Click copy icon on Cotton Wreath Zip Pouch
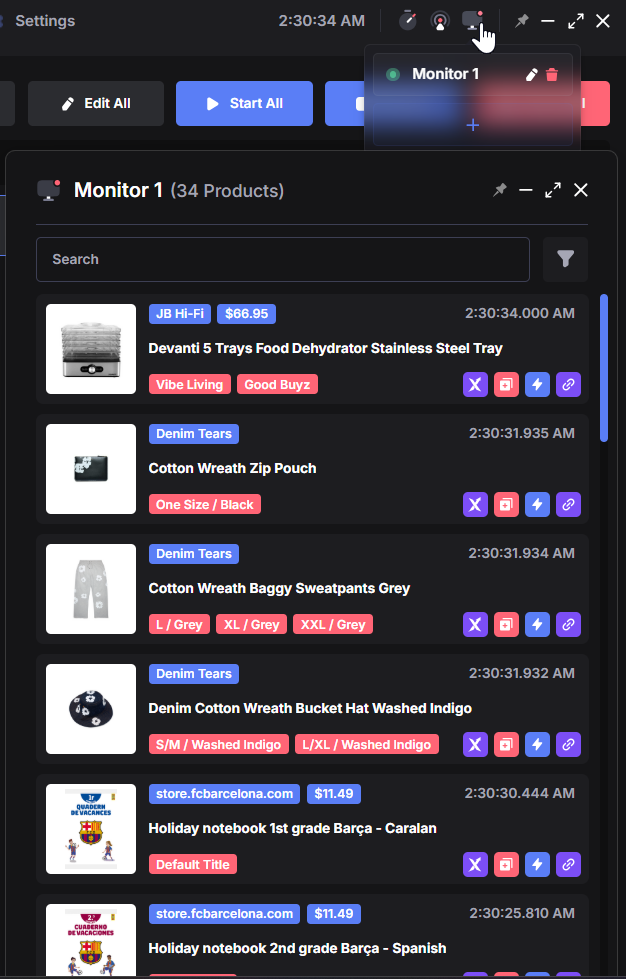Screen dimensions: 626x979 (506, 504)
